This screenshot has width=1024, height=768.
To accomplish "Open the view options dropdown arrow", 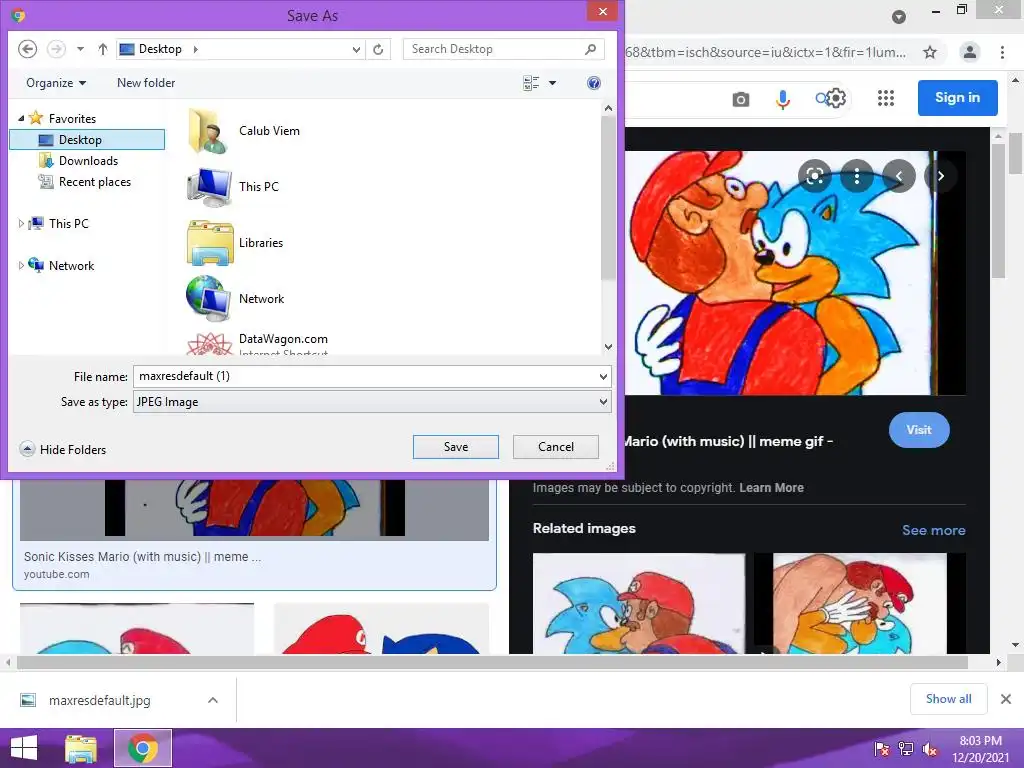I will [x=552, y=83].
